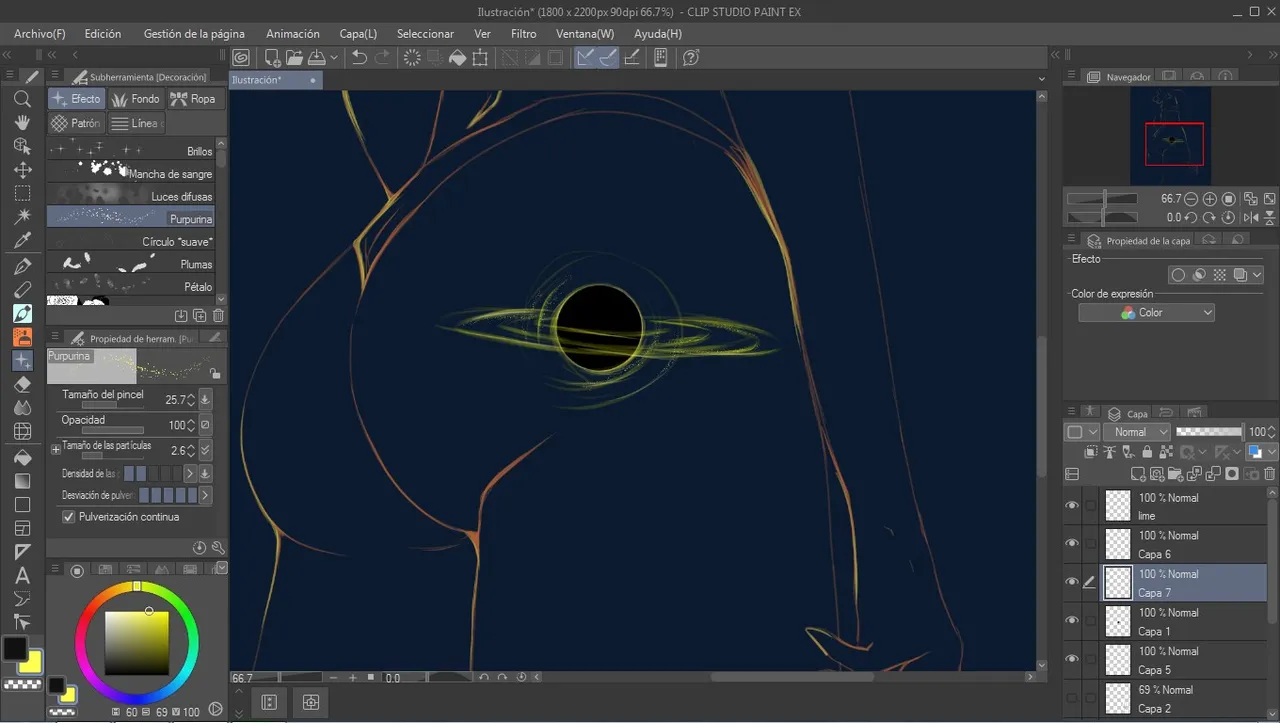This screenshot has width=1280, height=723.
Task: Select the Gradient tool
Action: tap(22, 481)
